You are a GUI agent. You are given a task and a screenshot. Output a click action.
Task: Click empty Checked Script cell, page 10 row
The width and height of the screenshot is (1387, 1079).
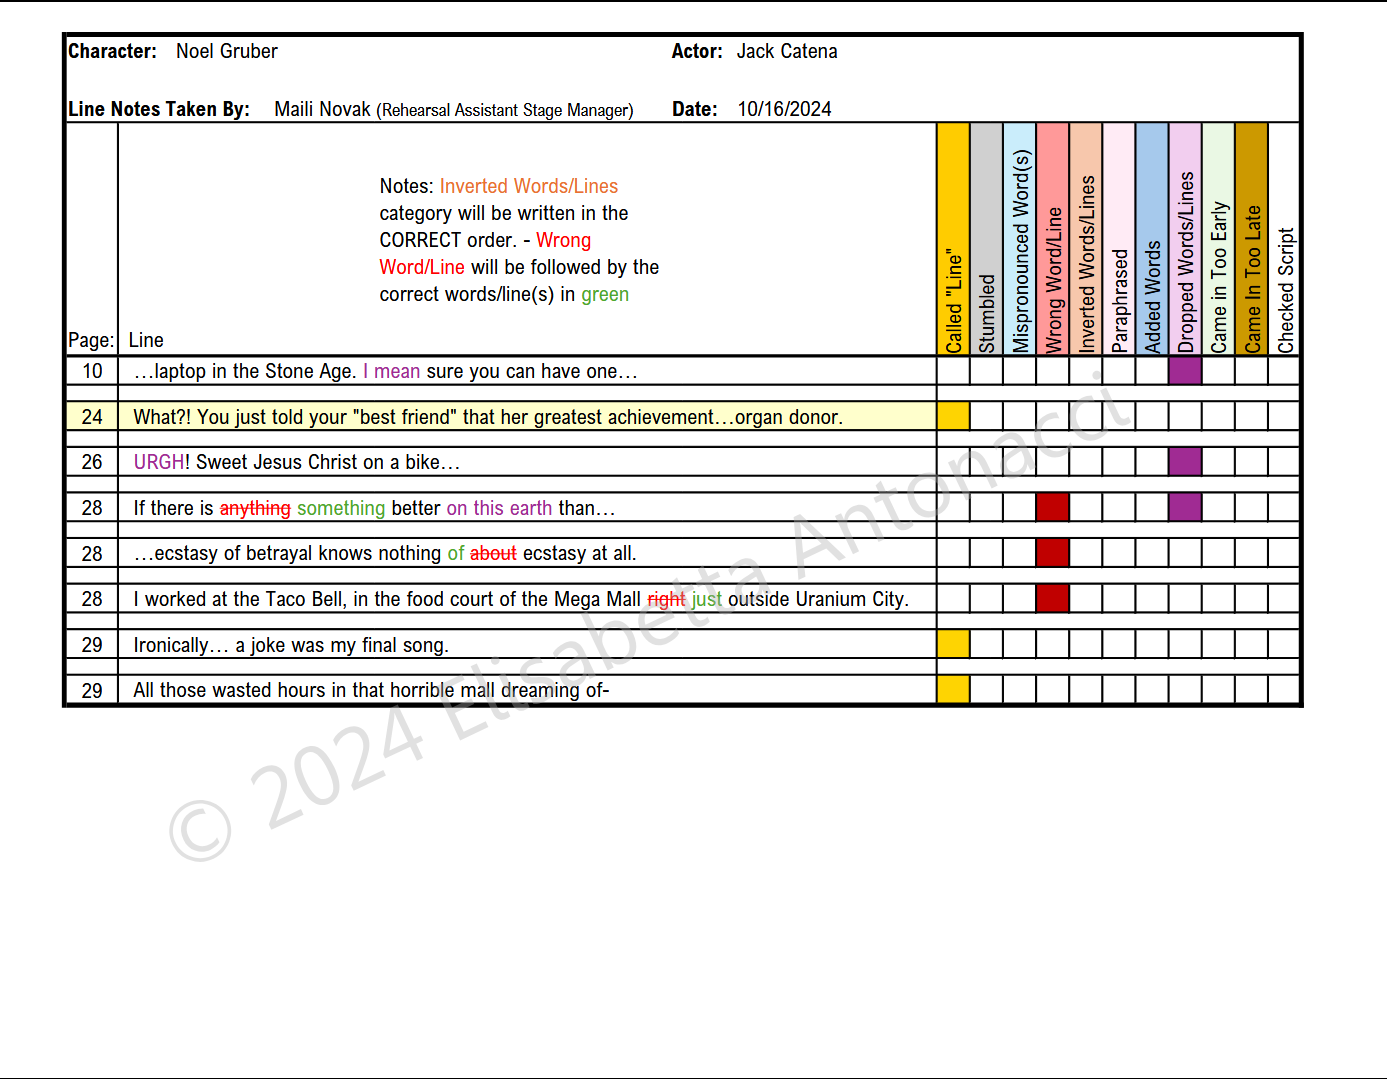tap(1284, 371)
